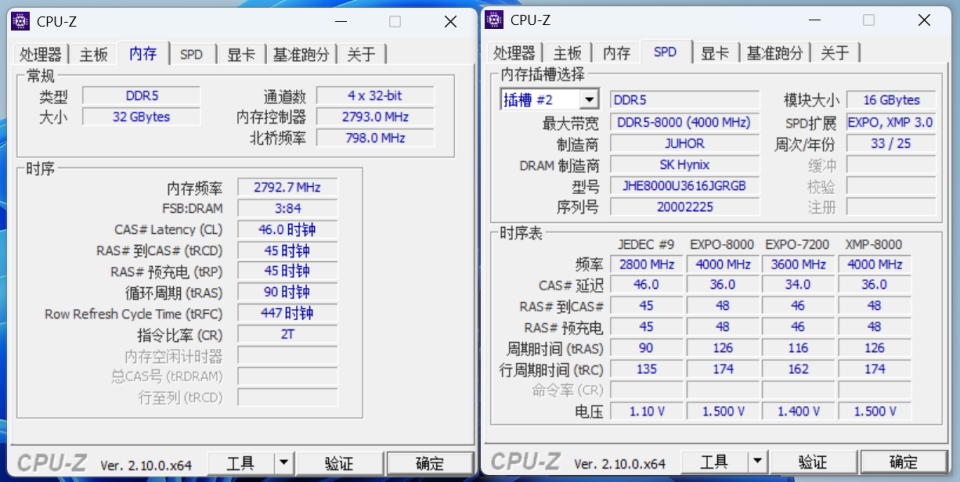
Task: Click the 798.0 MHz 北桥频率 field
Action: pos(375,138)
